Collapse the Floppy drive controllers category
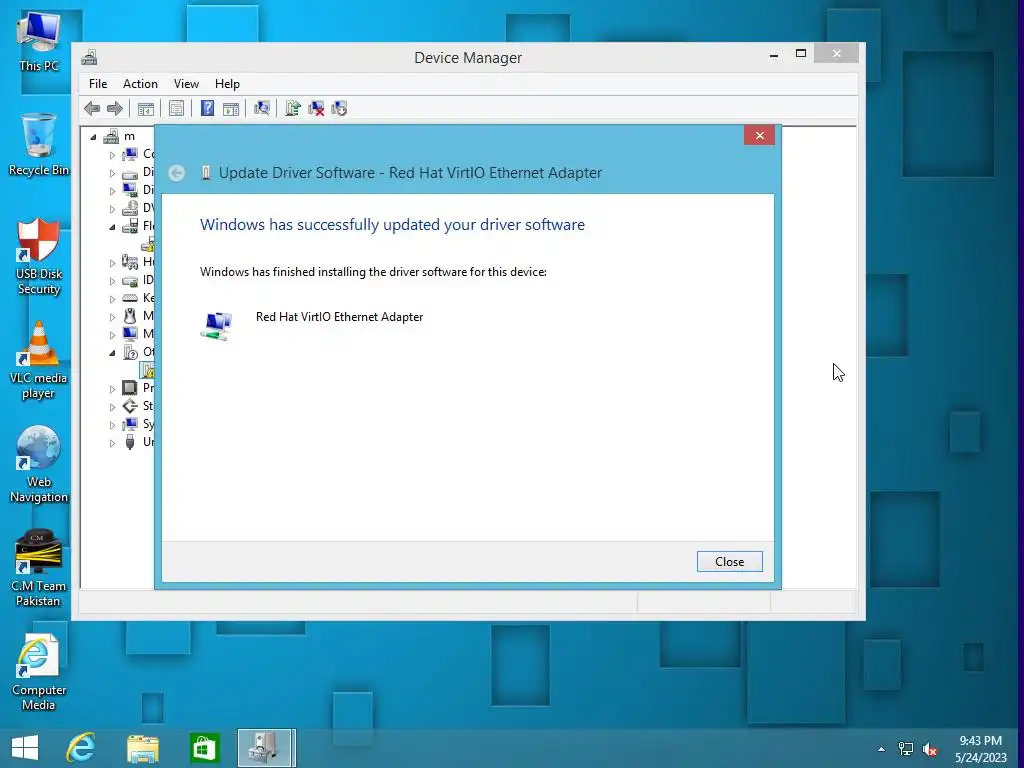Image resolution: width=1024 pixels, height=768 pixels. (112, 227)
